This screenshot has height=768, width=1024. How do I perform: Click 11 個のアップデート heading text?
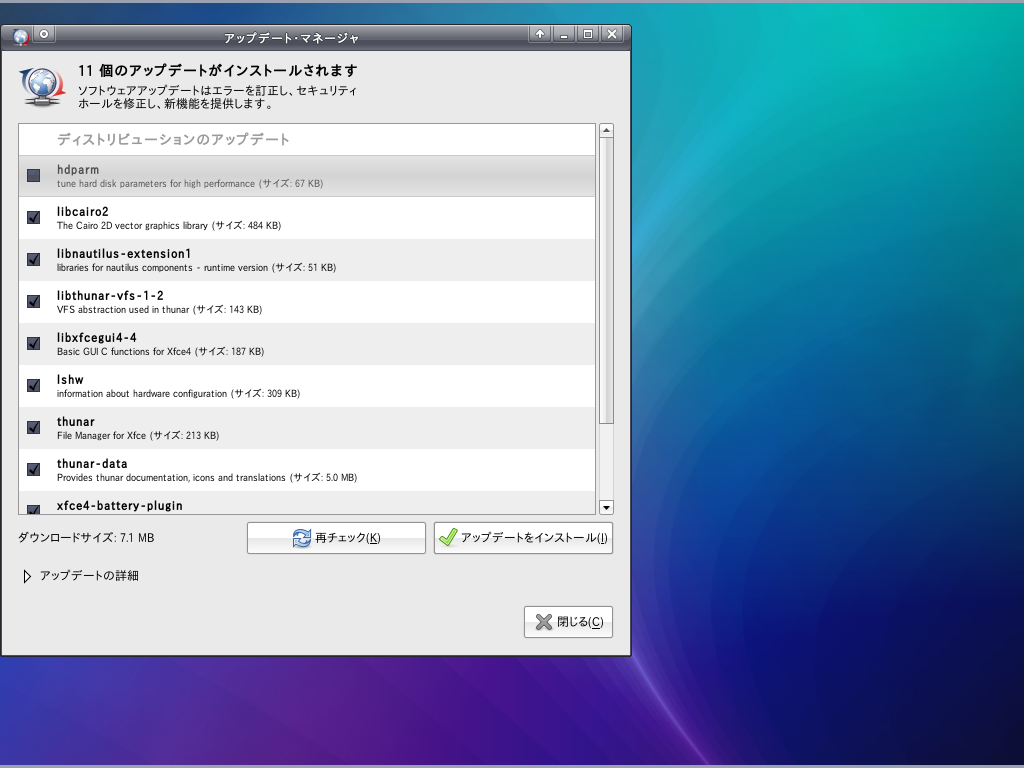(x=218, y=71)
